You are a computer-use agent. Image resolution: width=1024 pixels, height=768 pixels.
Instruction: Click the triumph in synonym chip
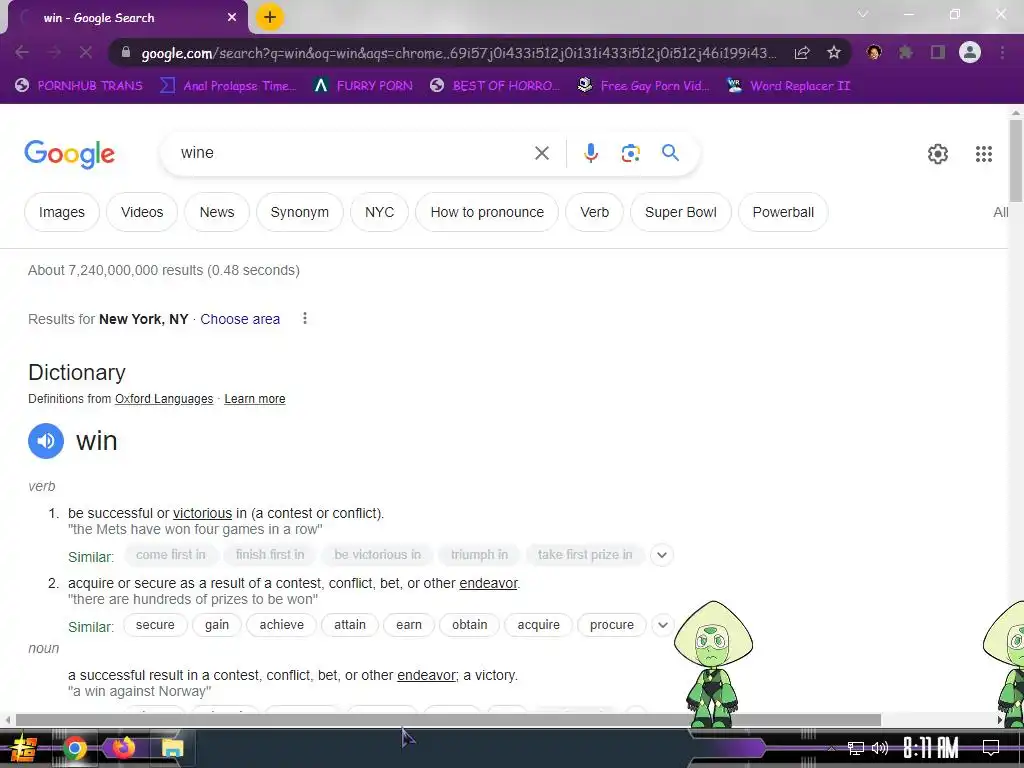pos(479,555)
